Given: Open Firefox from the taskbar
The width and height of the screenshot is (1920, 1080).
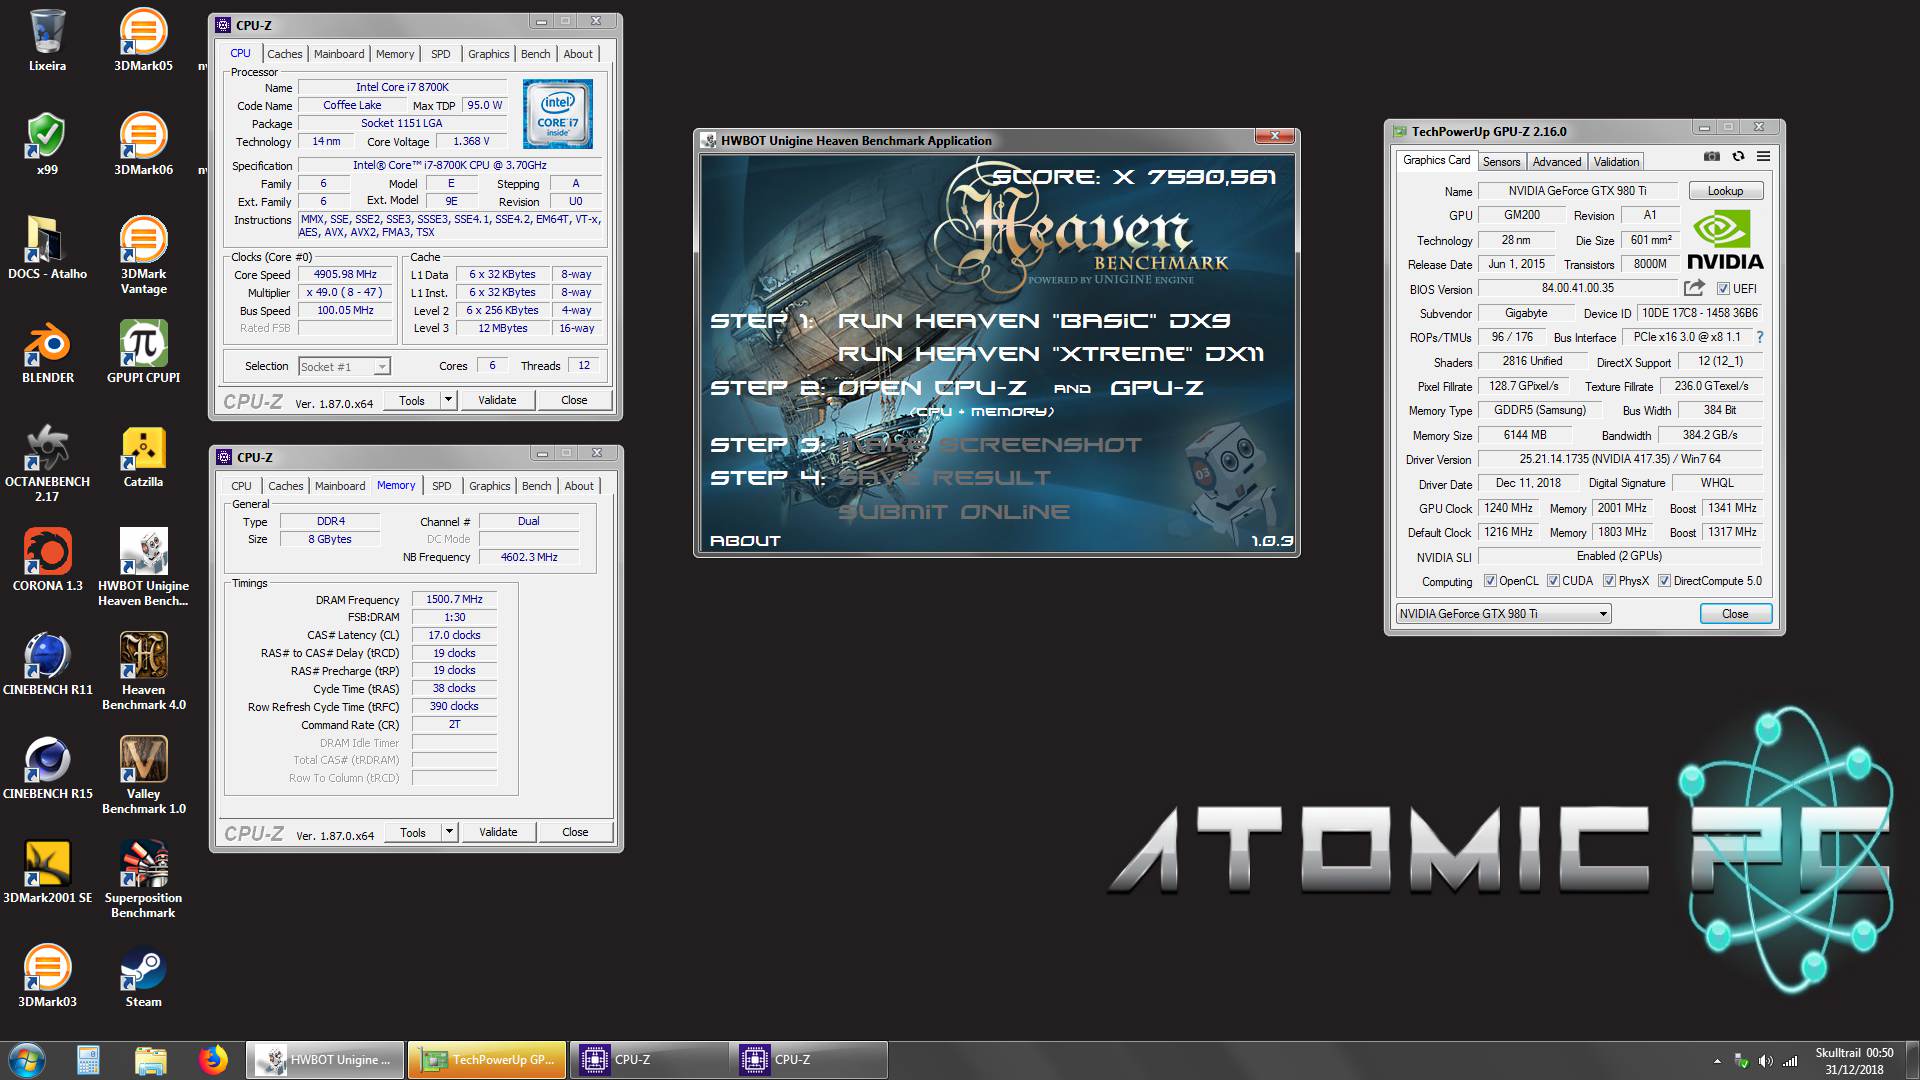Looking at the screenshot, I should click(212, 1060).
